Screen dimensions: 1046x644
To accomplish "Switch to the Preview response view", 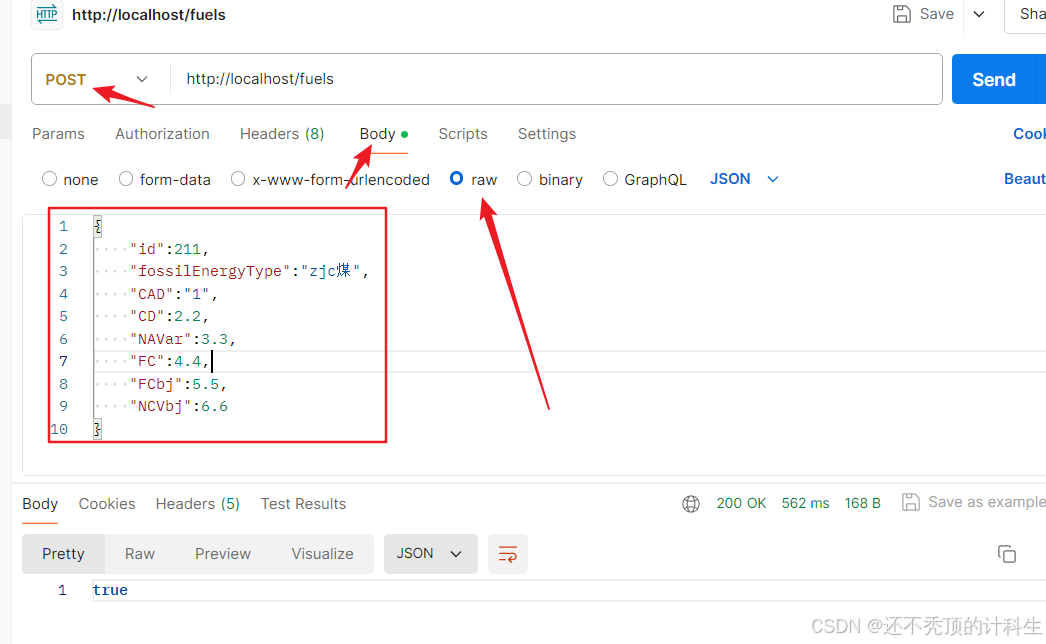I will tap(223, 554).
